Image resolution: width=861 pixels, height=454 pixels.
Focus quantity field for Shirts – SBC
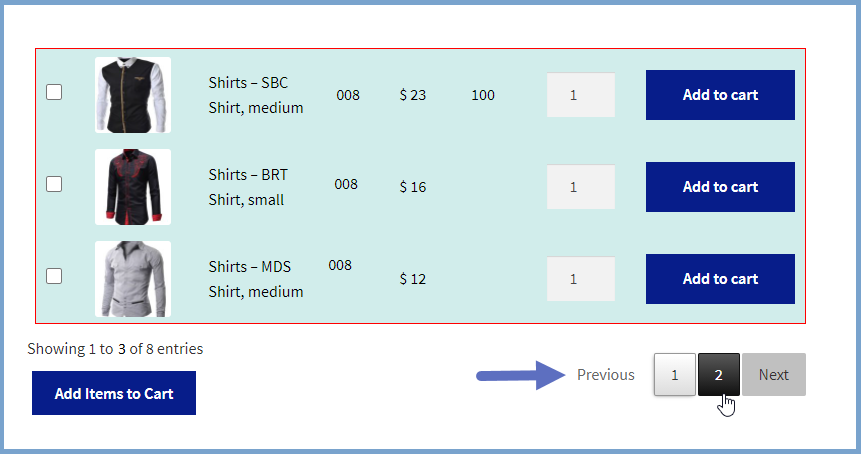[x=580, y=95]
